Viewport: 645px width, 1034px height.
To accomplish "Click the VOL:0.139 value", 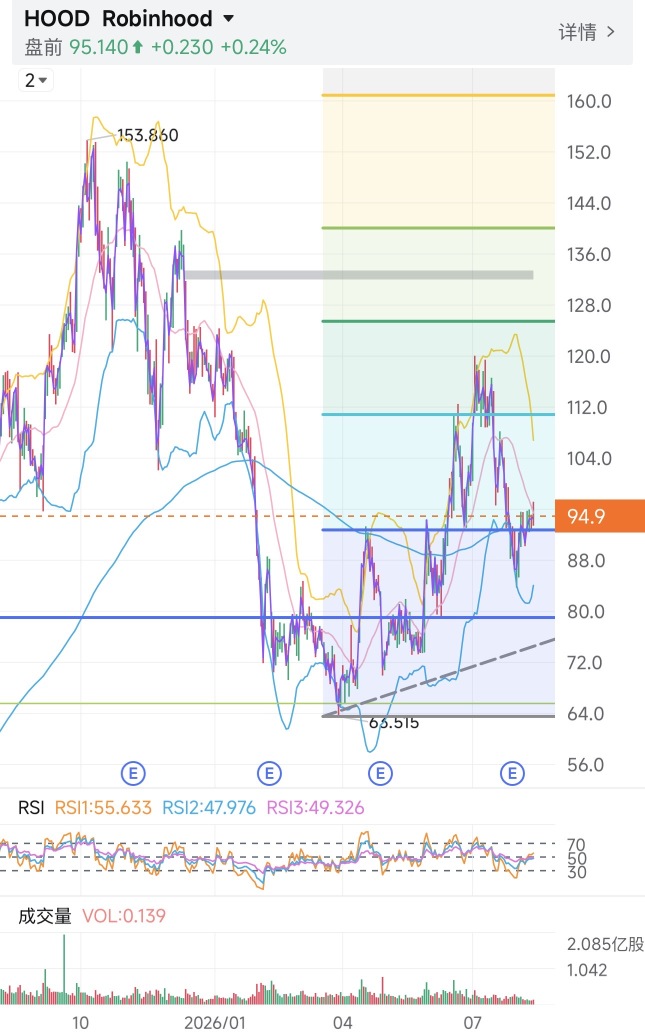I will click(x=124, y=915).
